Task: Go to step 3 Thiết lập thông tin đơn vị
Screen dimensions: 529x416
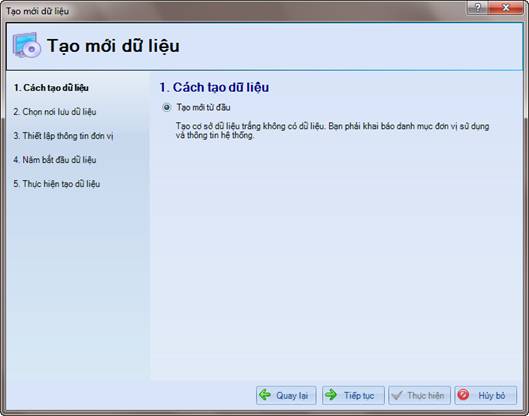Action: 63,136
